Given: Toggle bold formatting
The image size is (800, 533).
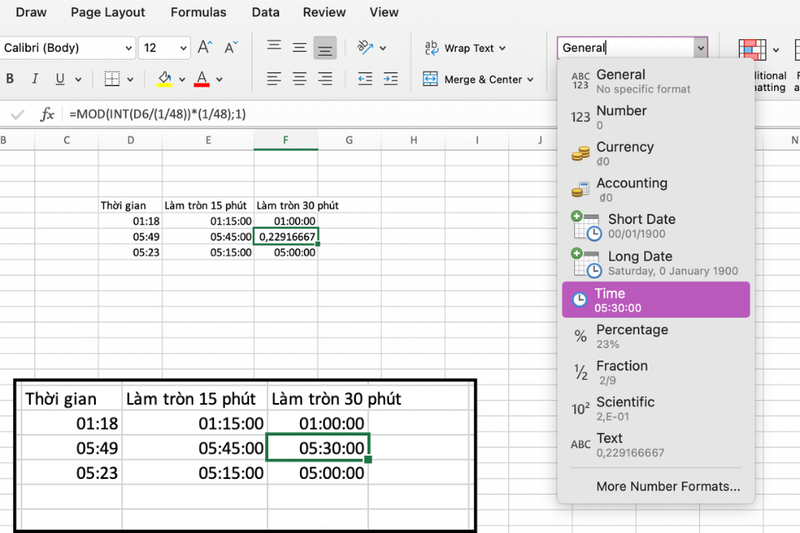Looking at the screenshot, I should 10,79.
